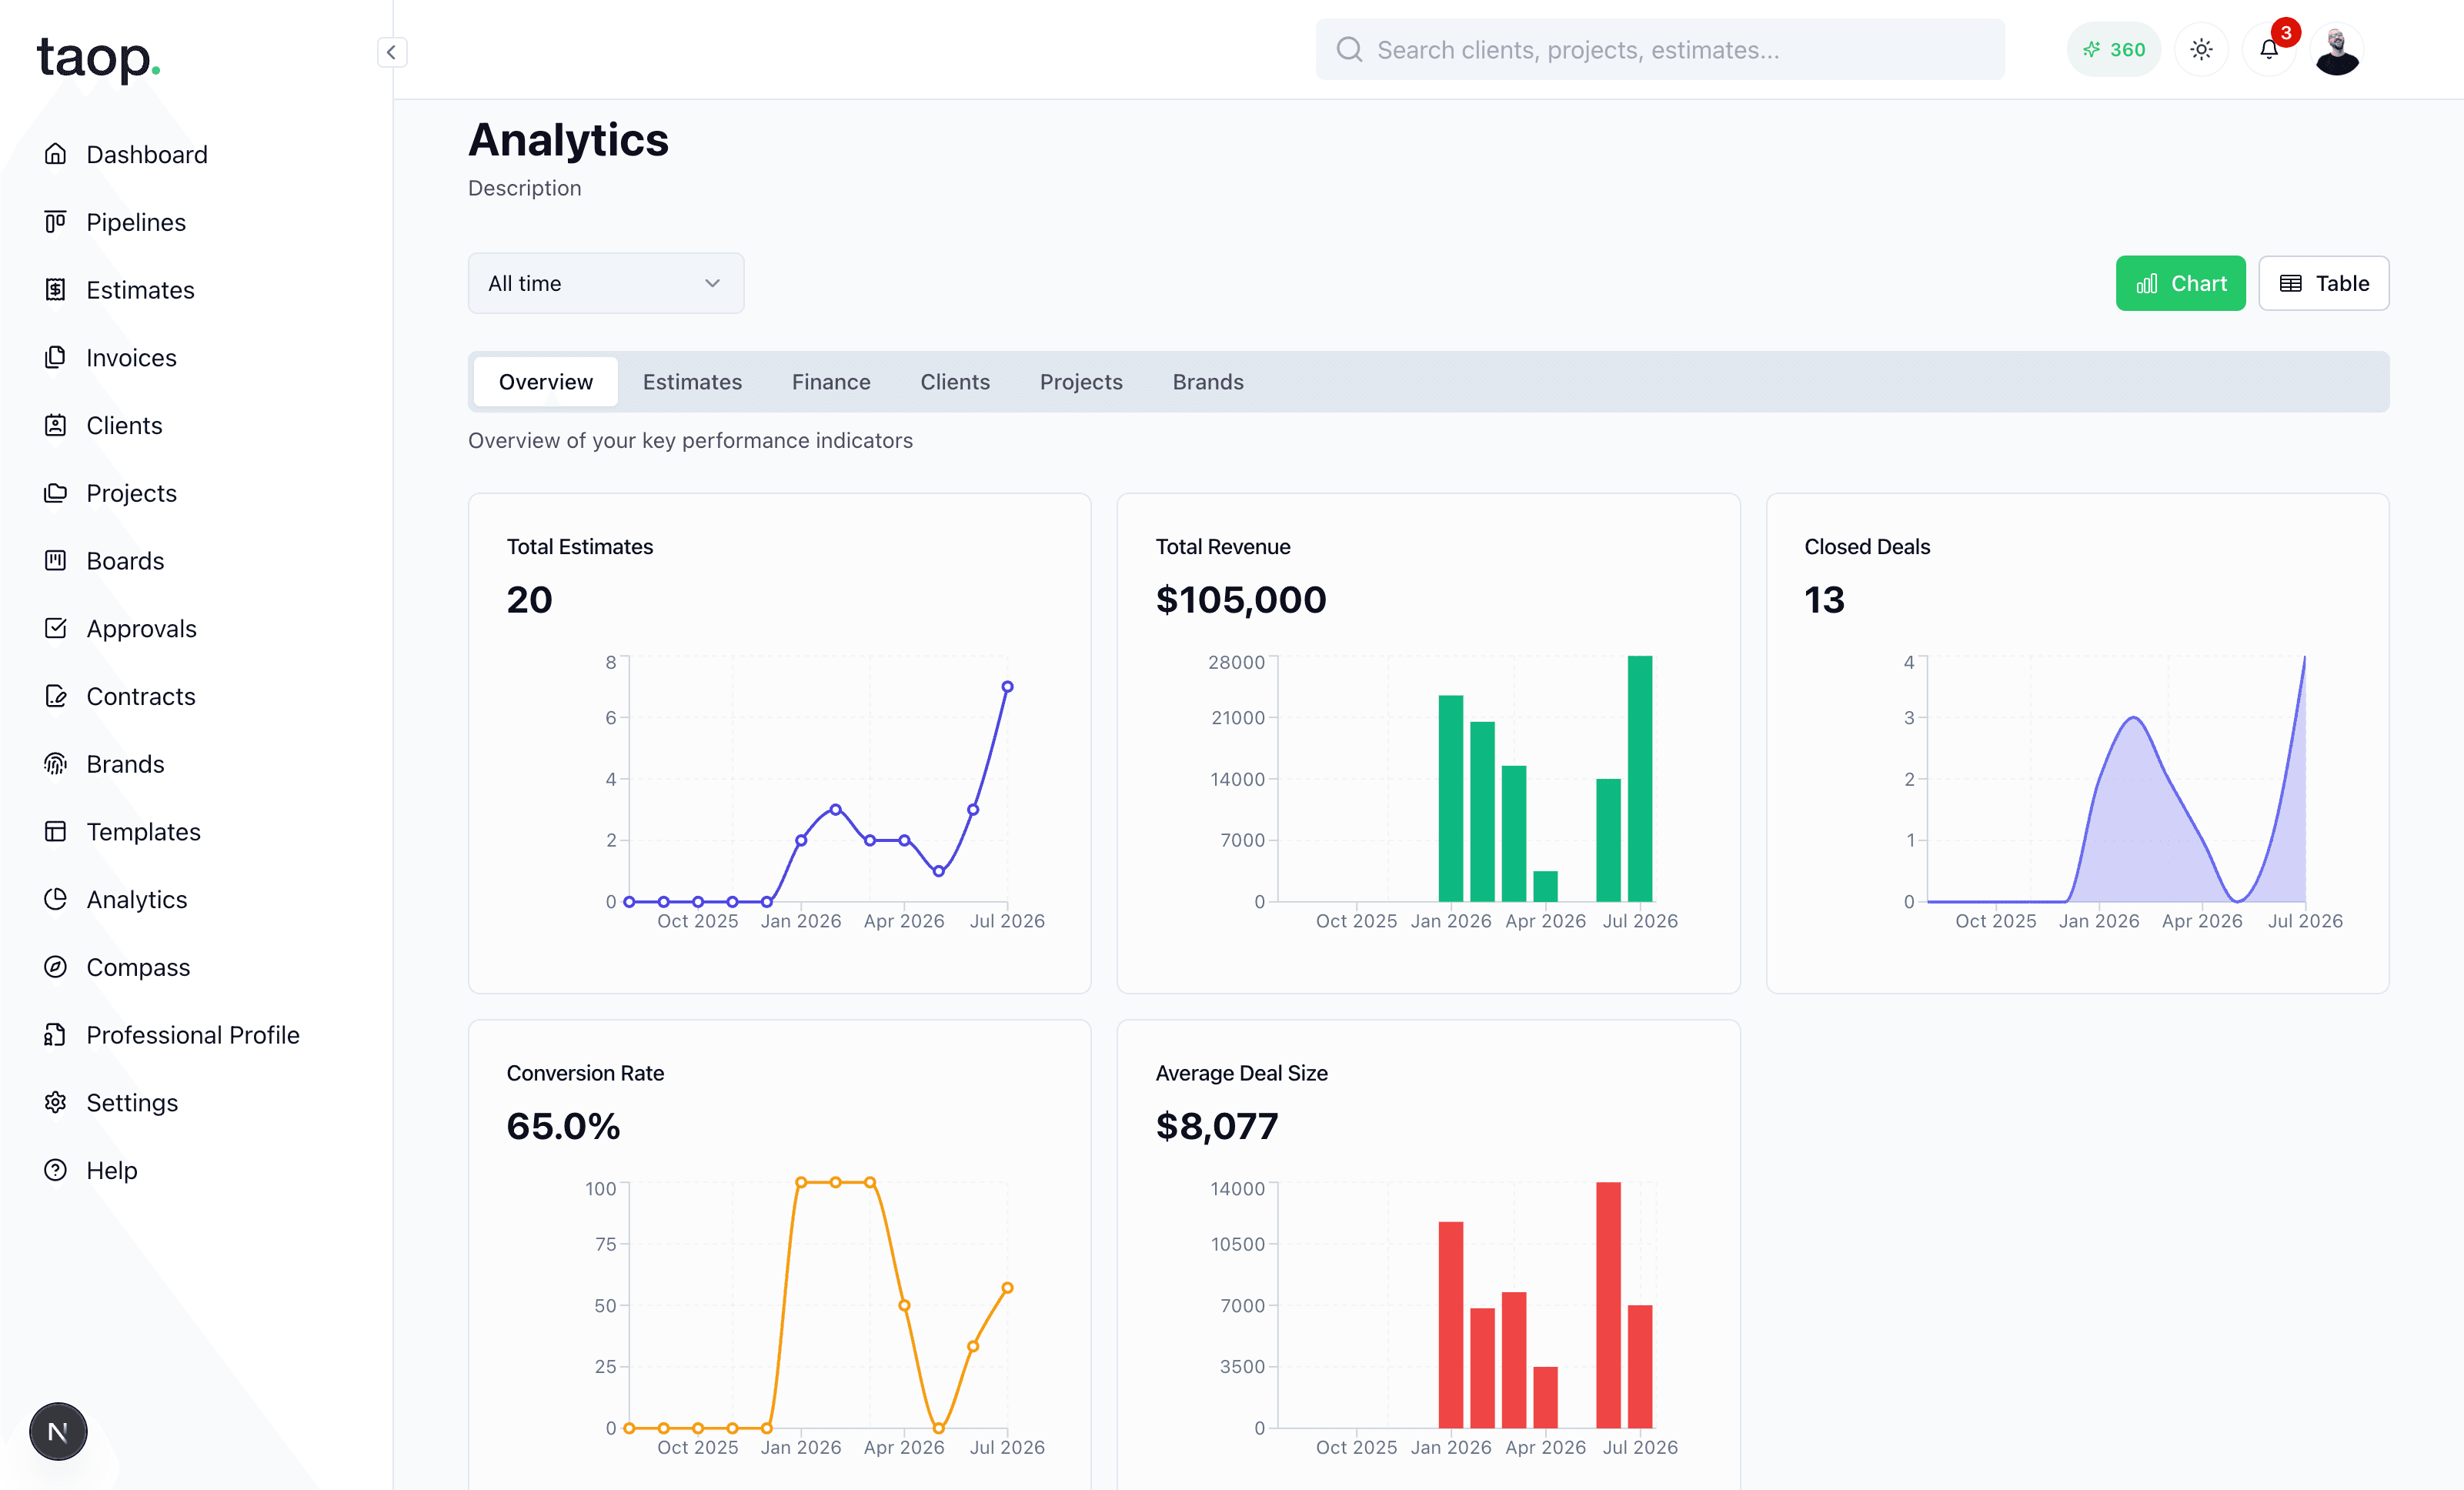Click the Total Estimates line chart
2464x1490 pixels.
click(x=818, y=779)
